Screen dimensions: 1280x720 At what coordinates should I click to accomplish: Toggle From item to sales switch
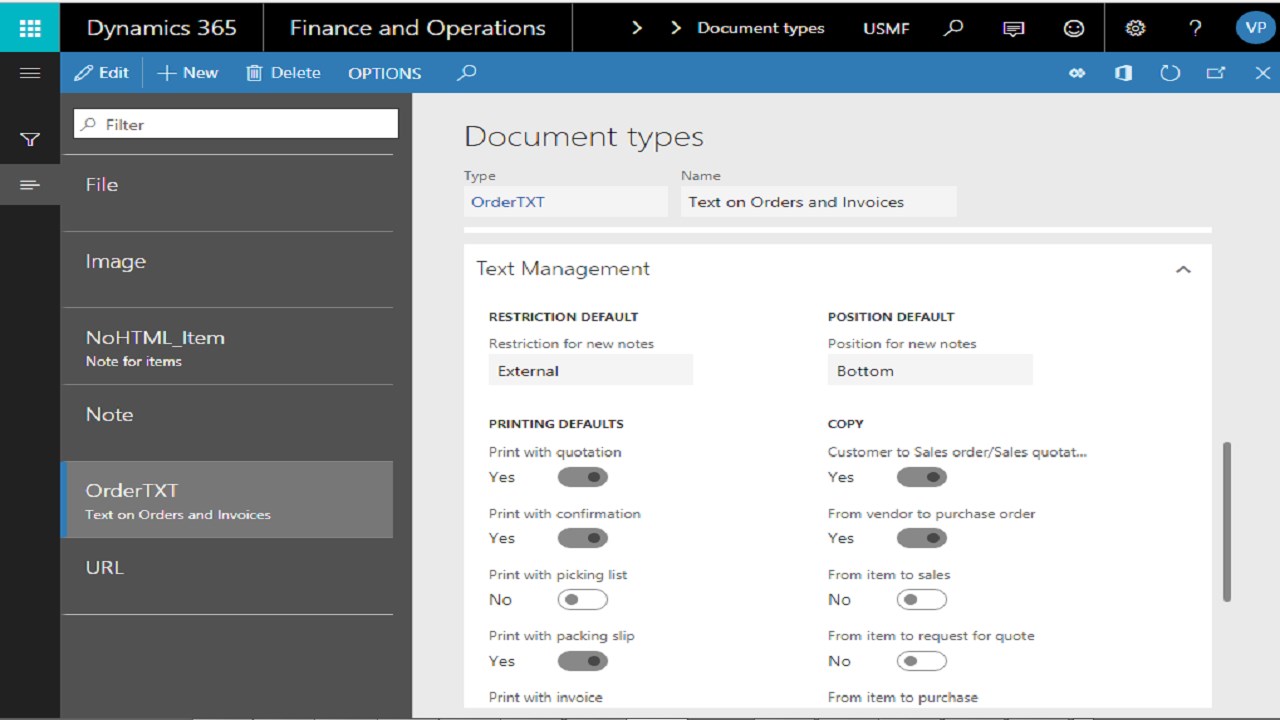click(922, 600)
